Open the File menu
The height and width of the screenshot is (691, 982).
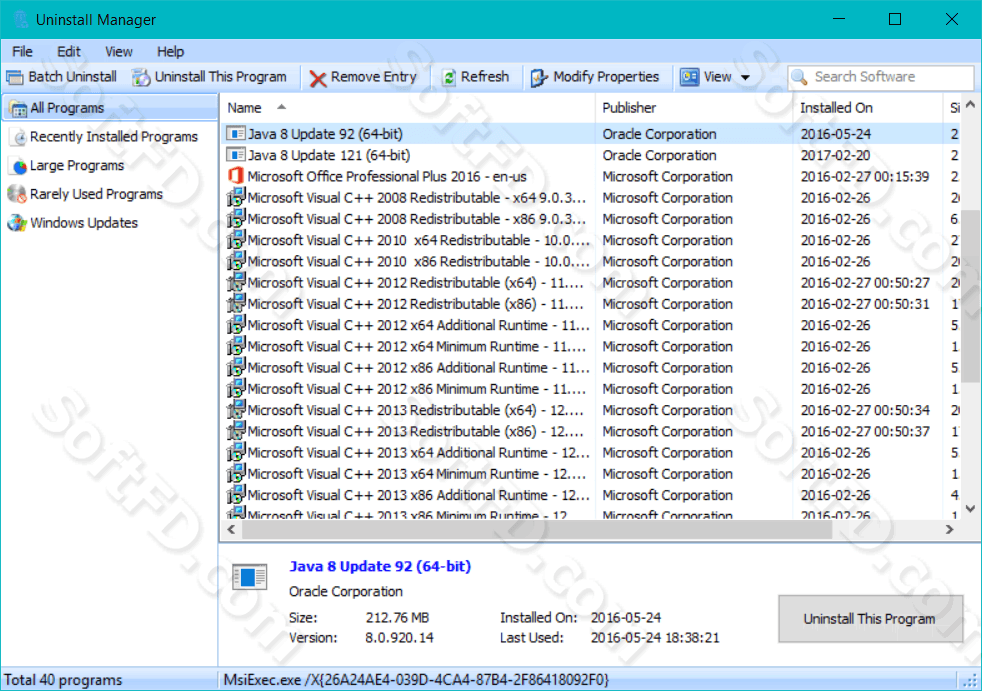pos(23,52)
